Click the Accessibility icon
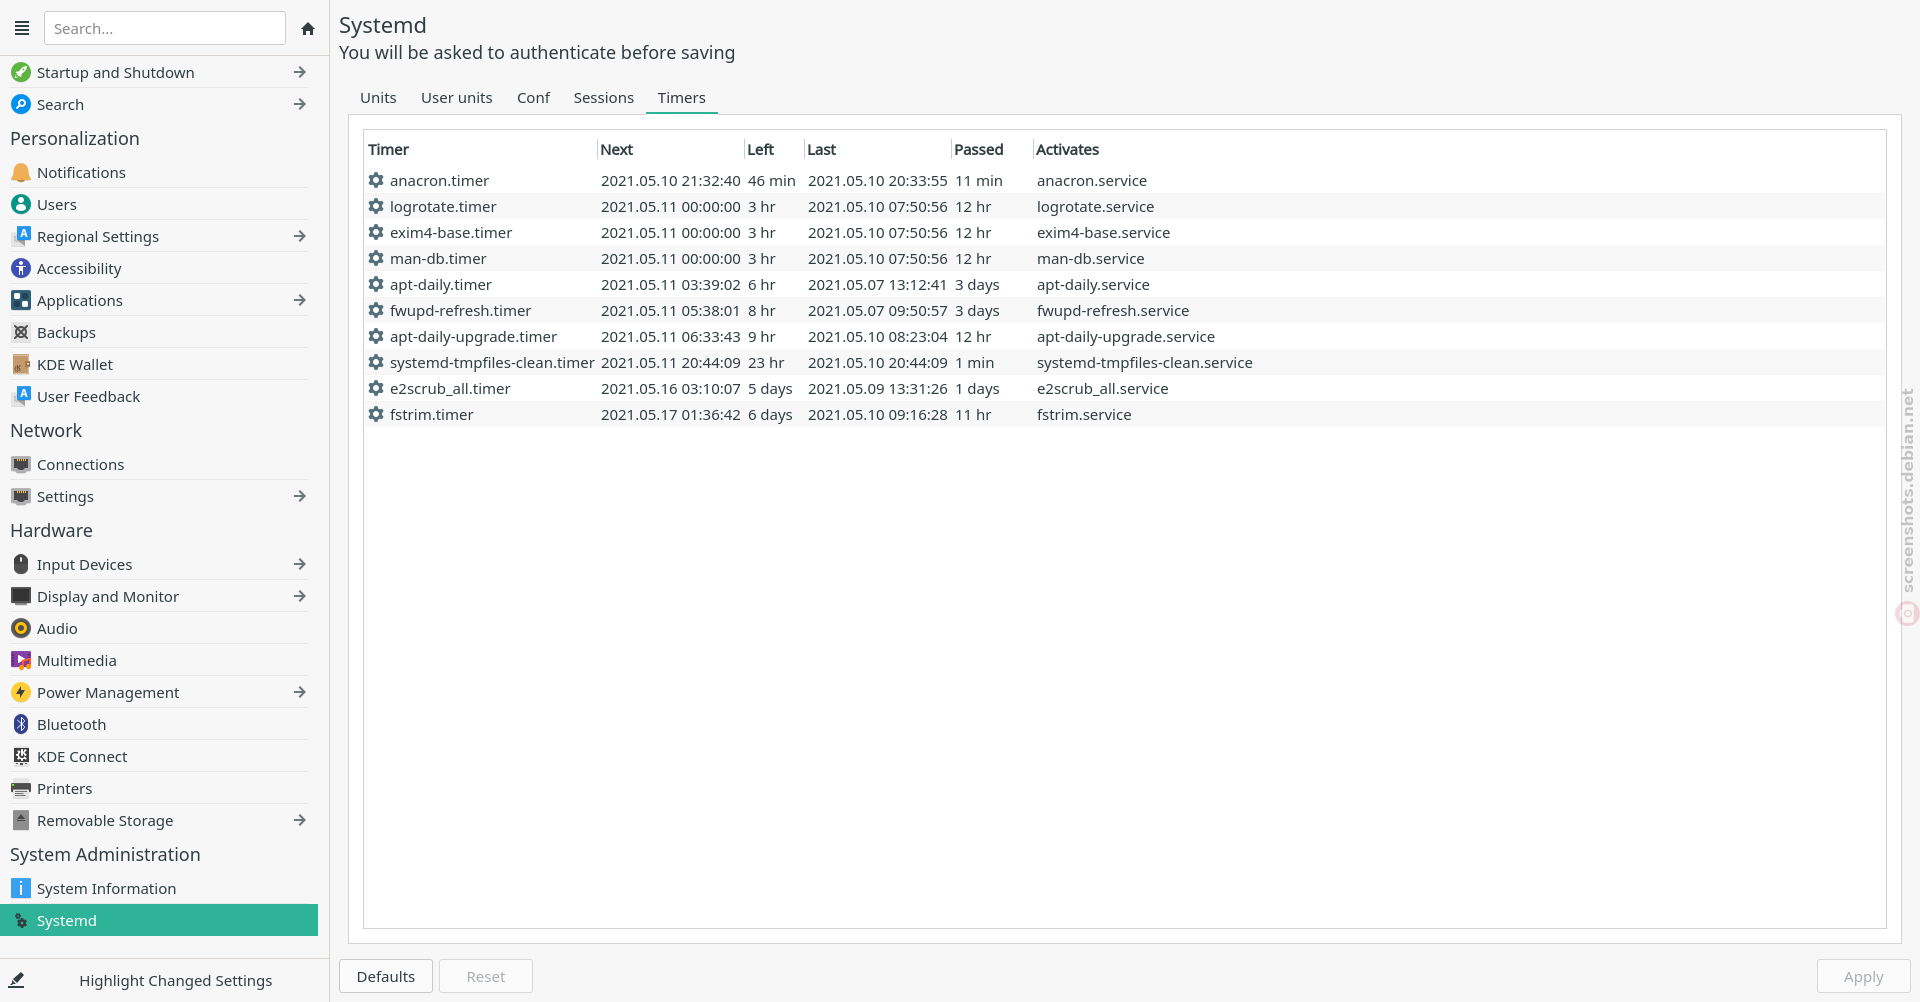Screen dimensions: 1920x1002 click(21, 268)
